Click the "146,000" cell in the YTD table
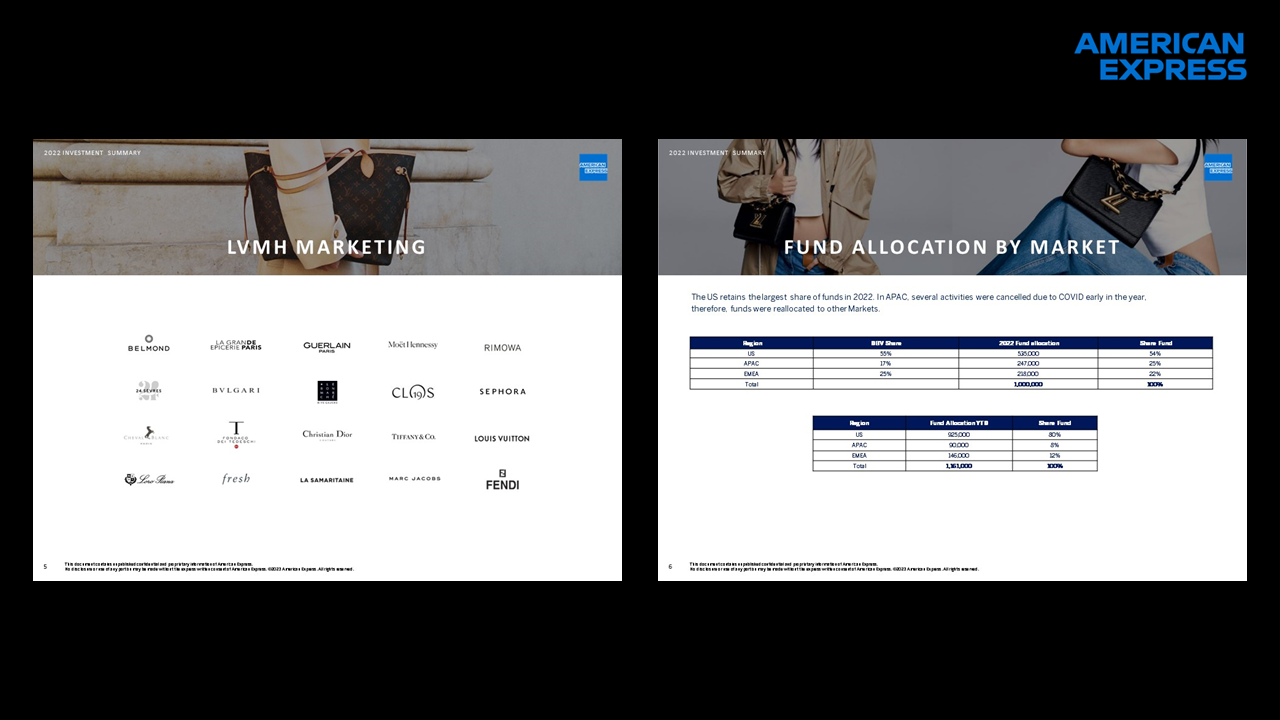1280x720 pixels. (959, 455)
